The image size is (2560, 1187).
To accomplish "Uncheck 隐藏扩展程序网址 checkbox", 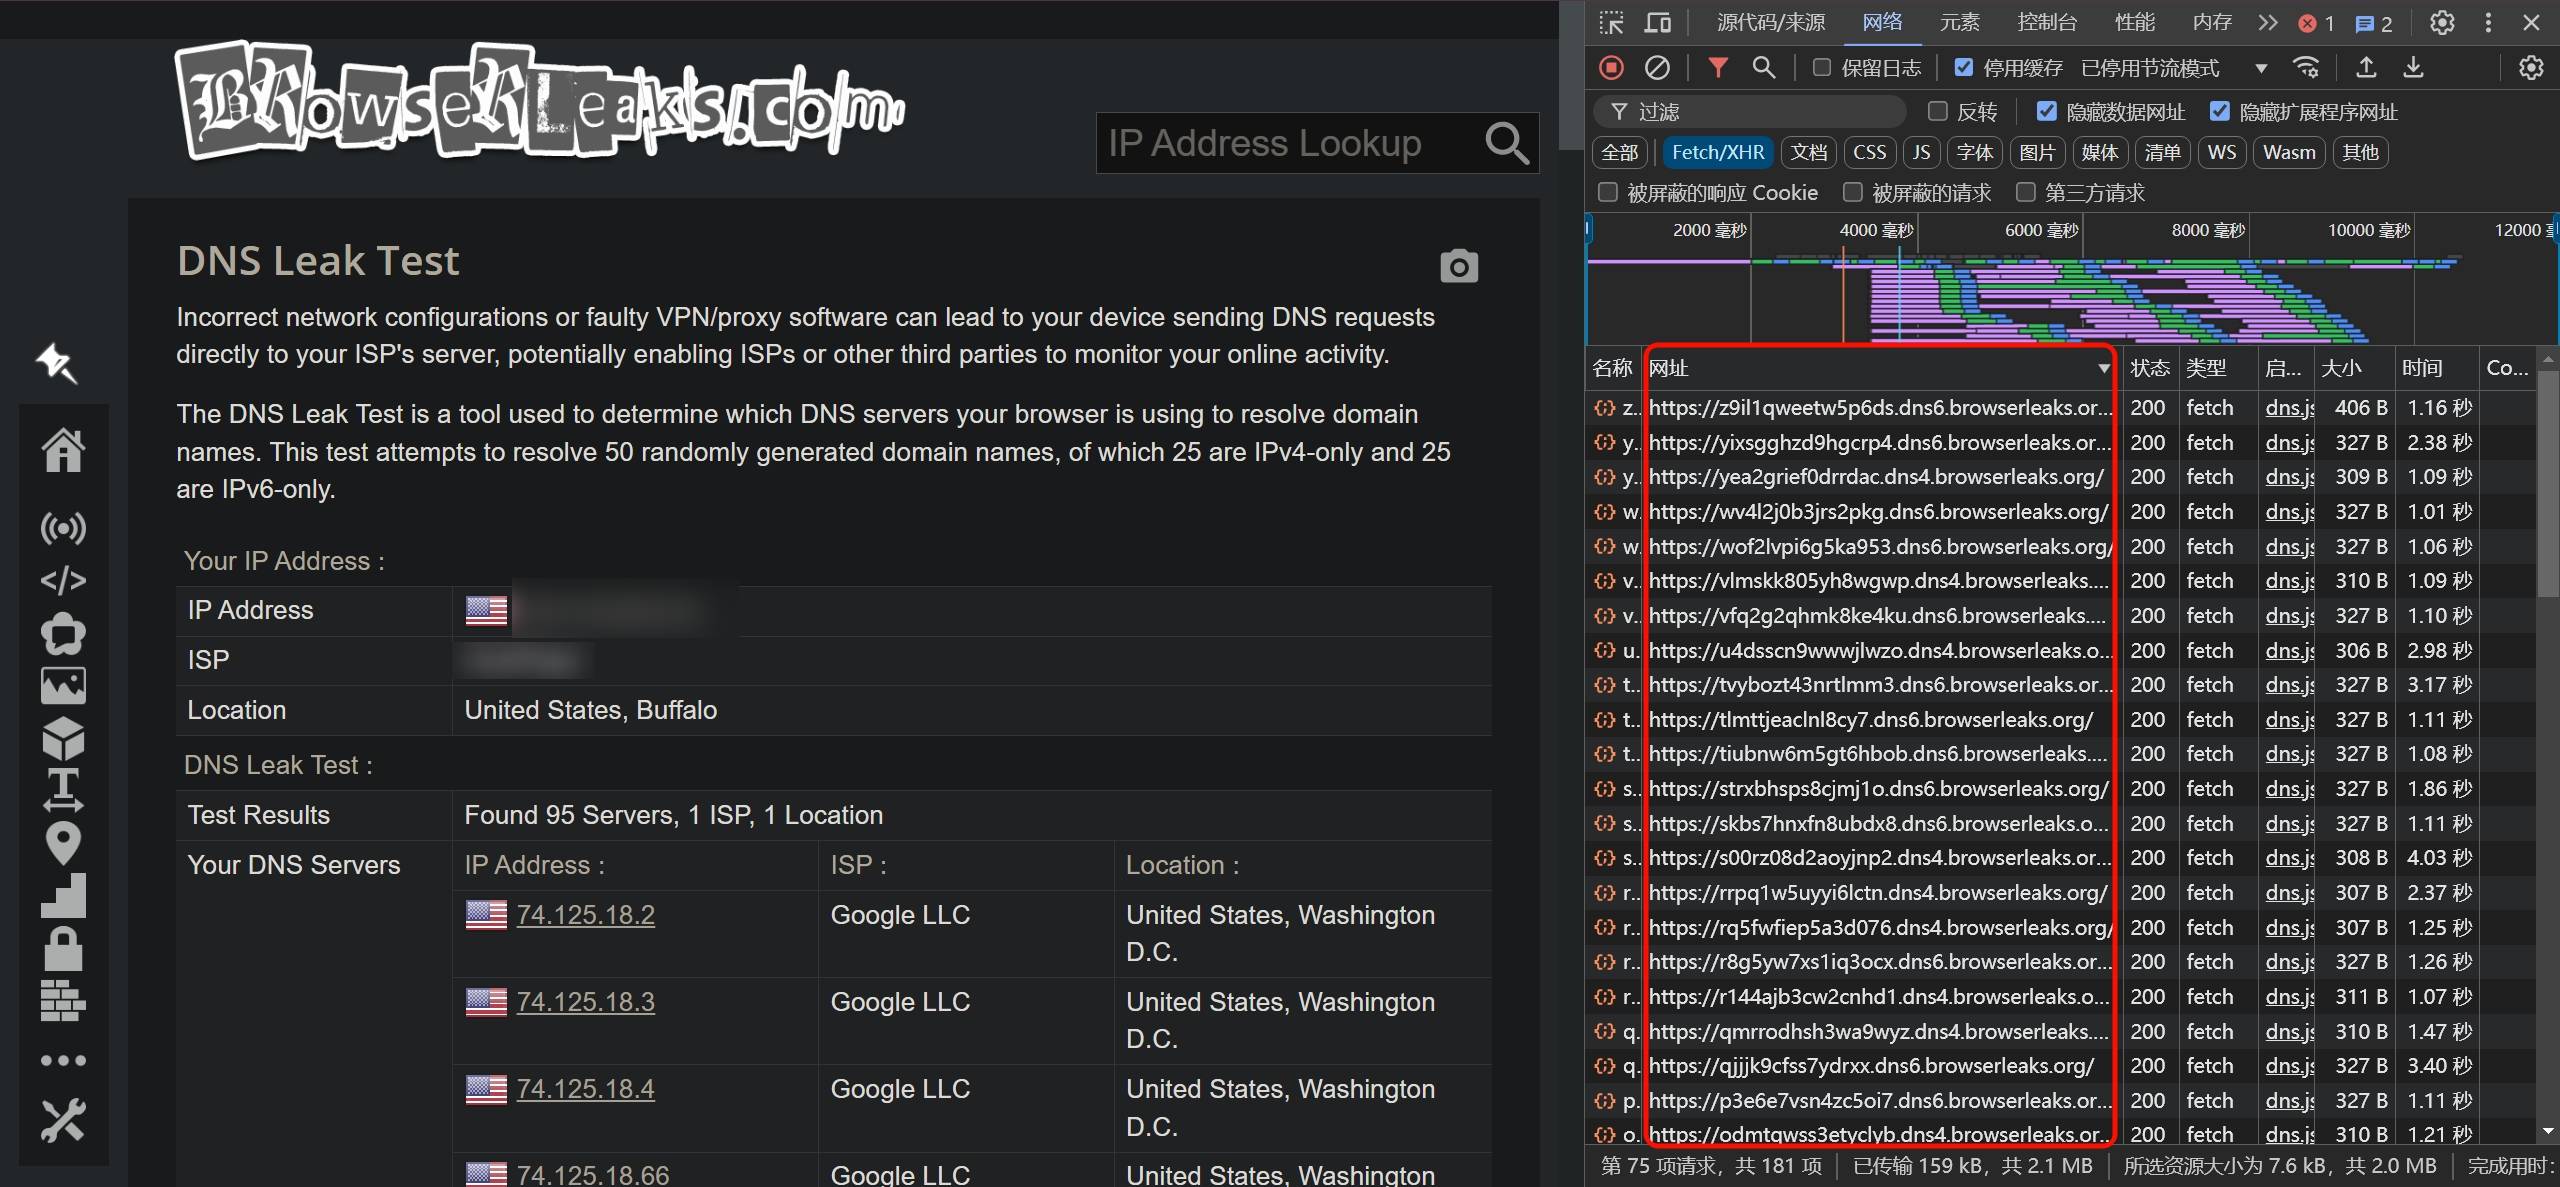I will (2220, 111).
